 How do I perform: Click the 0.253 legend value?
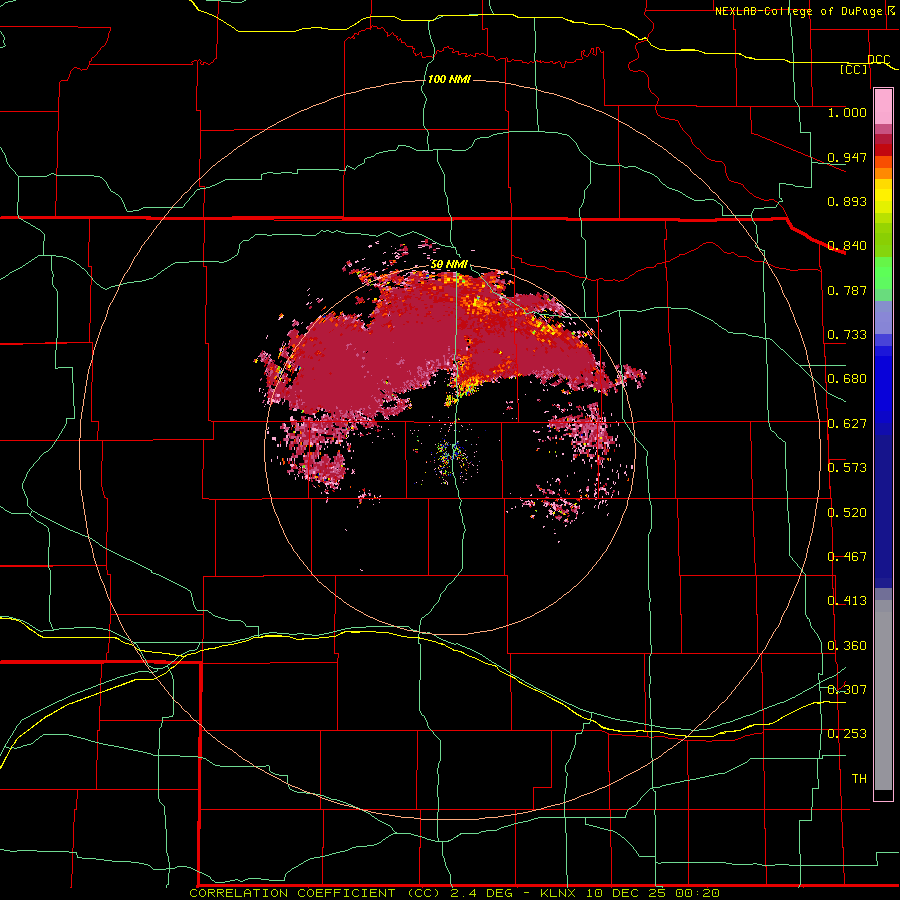847,734
